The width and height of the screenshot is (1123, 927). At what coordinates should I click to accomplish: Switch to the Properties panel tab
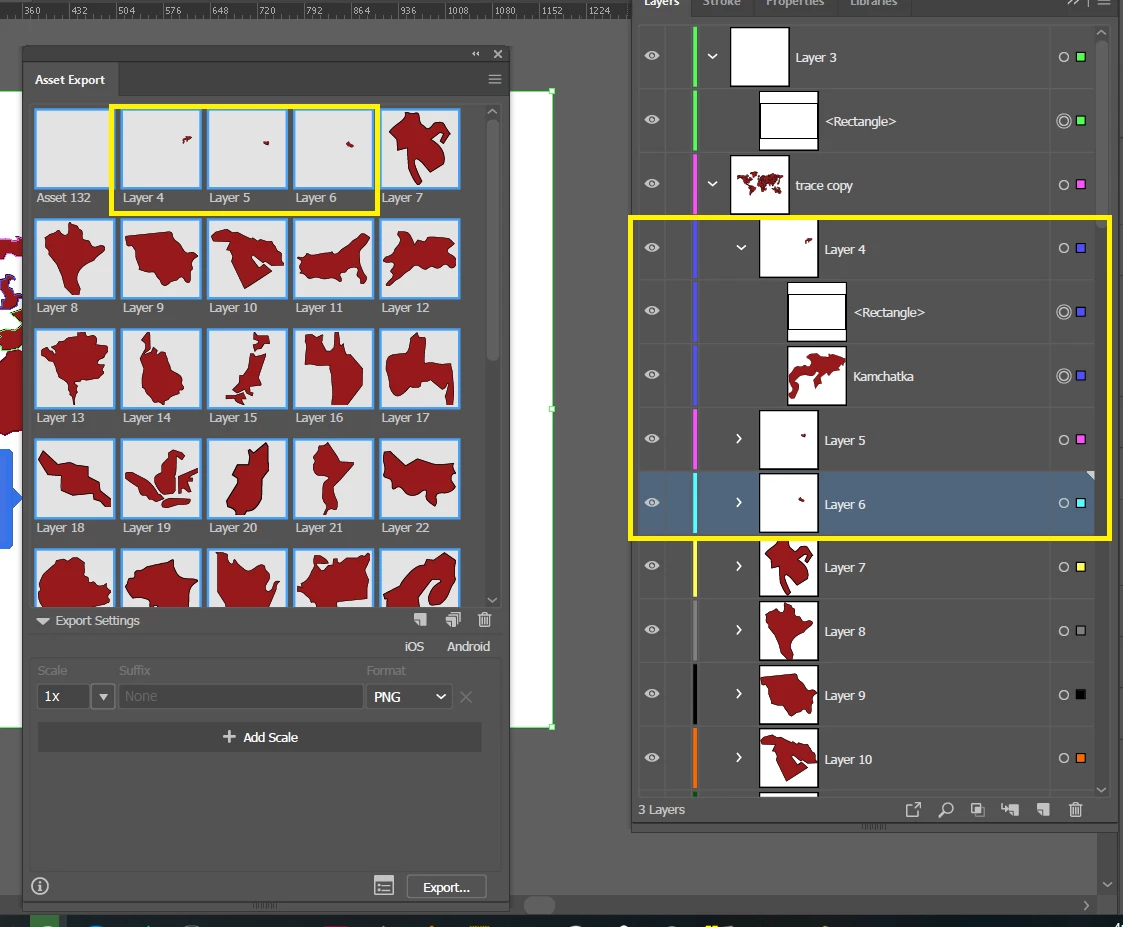795,4
